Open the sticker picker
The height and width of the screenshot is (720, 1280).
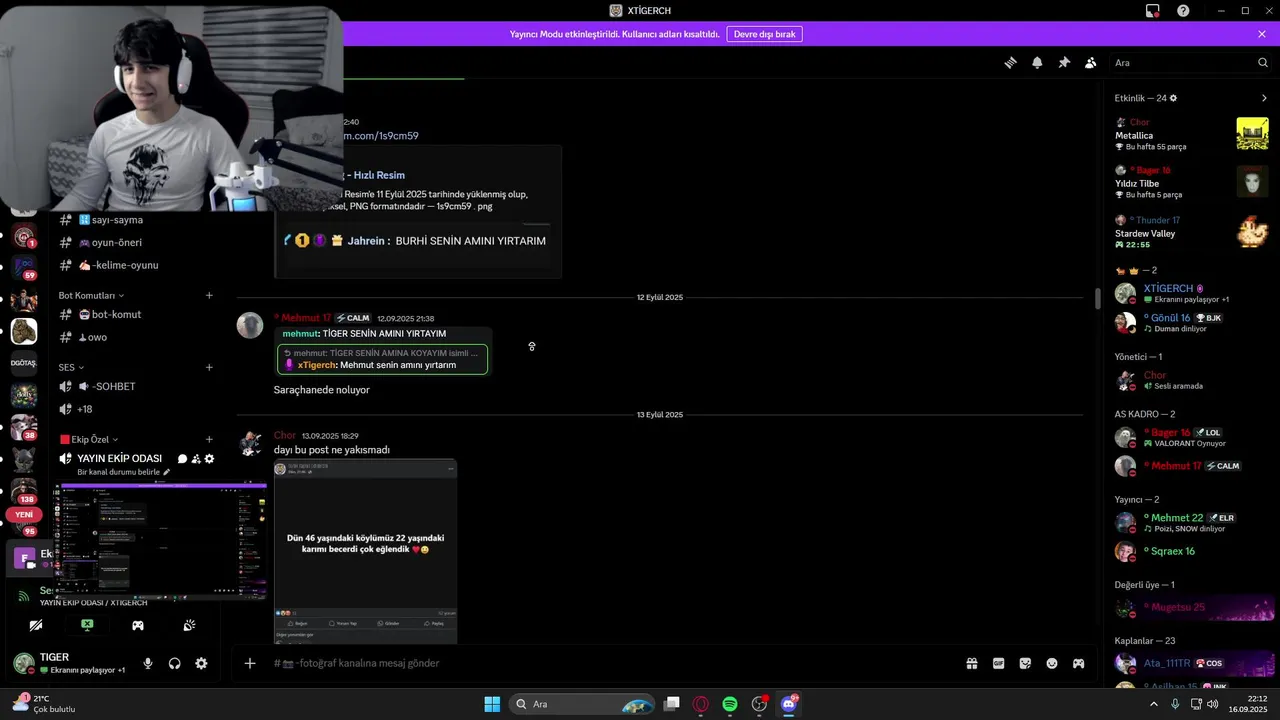(x=1025, y=663)
